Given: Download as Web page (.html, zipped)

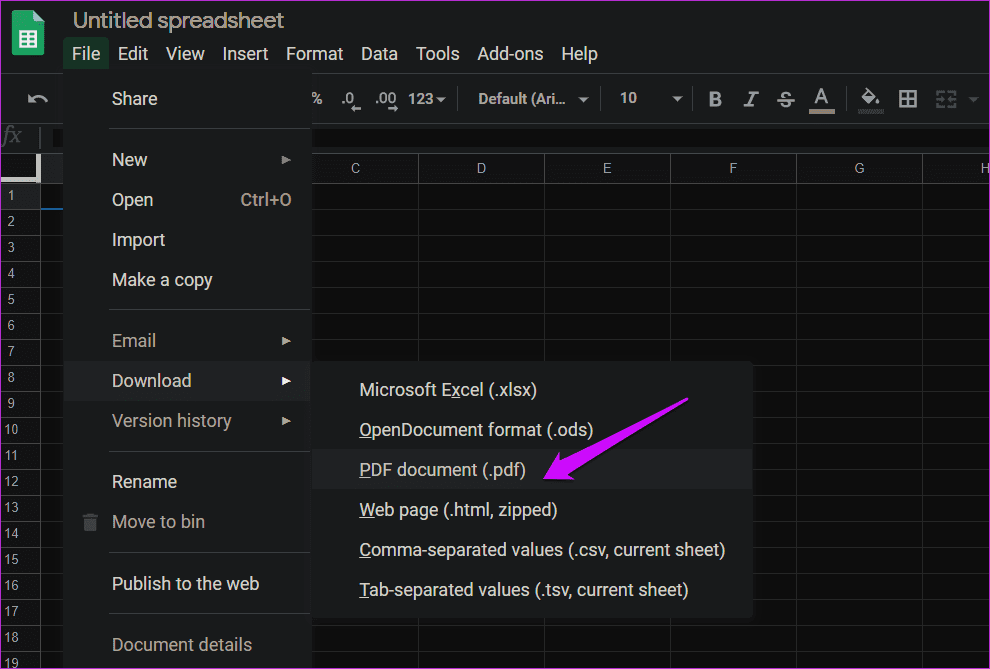Looking at the screenshot, I should pyautogui.click(x=532, y=510).
